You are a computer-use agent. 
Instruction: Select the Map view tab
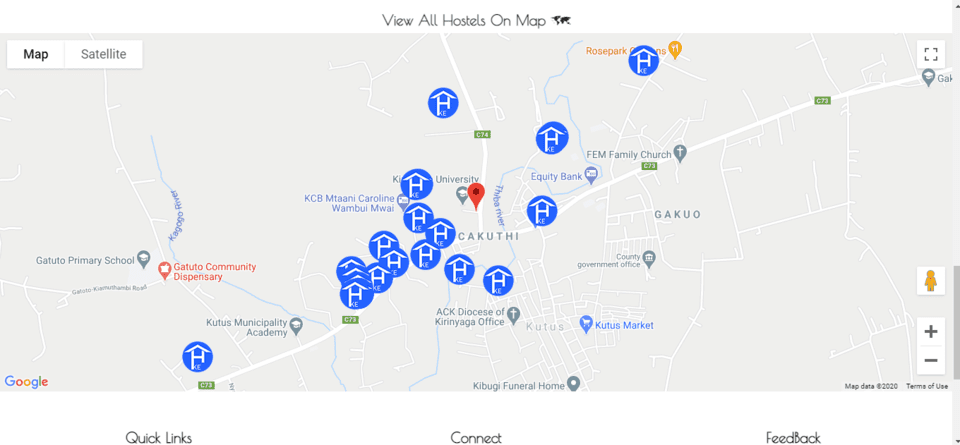36,54
